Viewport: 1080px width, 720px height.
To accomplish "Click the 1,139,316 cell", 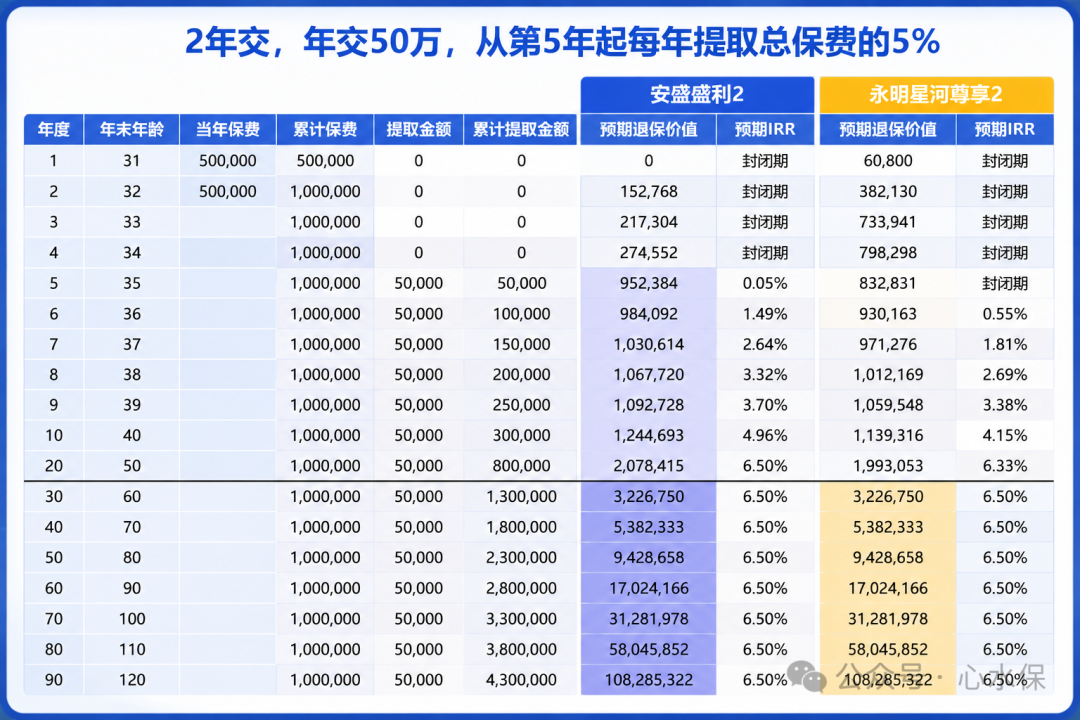I will pyautogui.click(x=888, y=435).
